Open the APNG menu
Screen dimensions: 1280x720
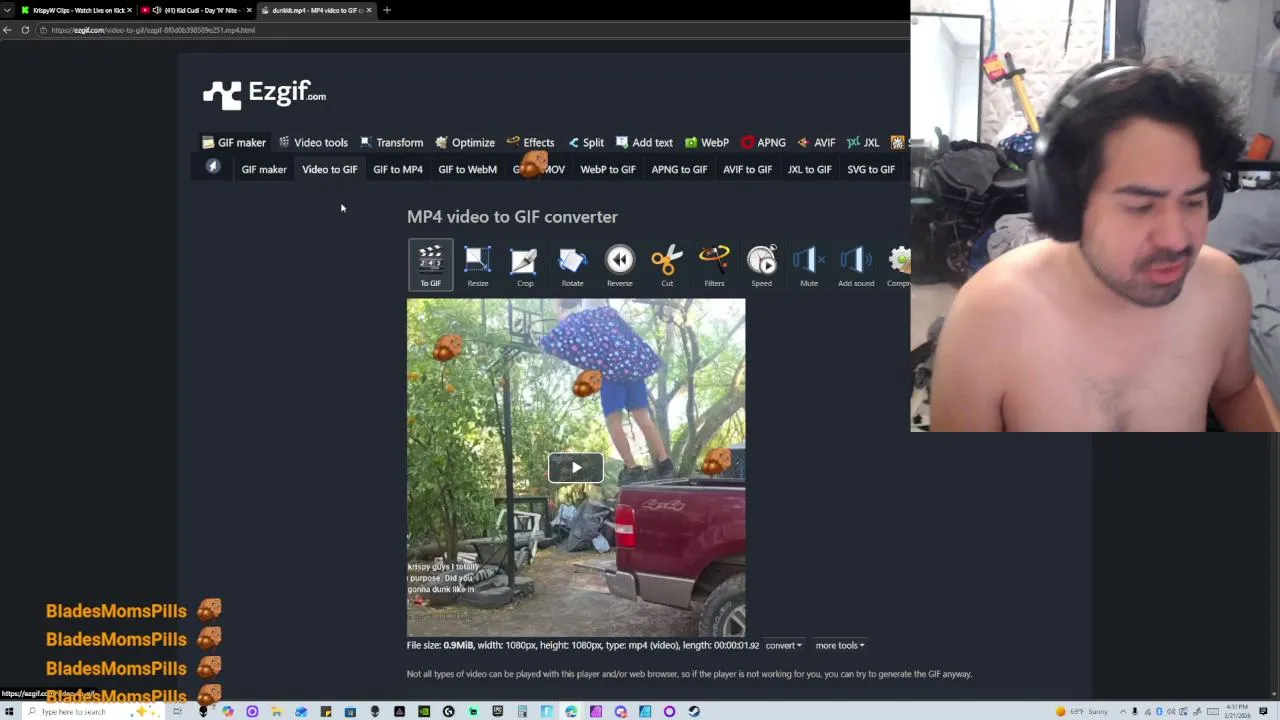763,142
